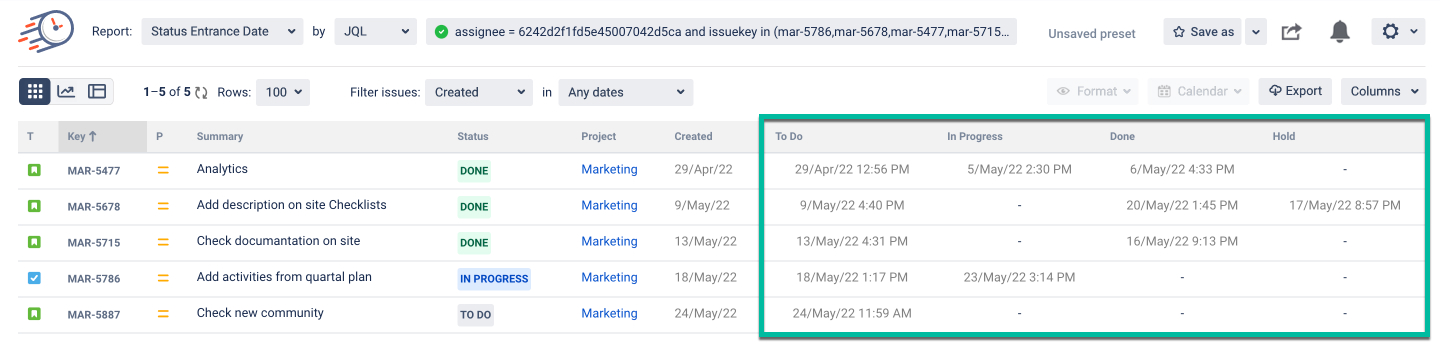
Task: Open the Any dates dropdown
Action: pos(626,92)
